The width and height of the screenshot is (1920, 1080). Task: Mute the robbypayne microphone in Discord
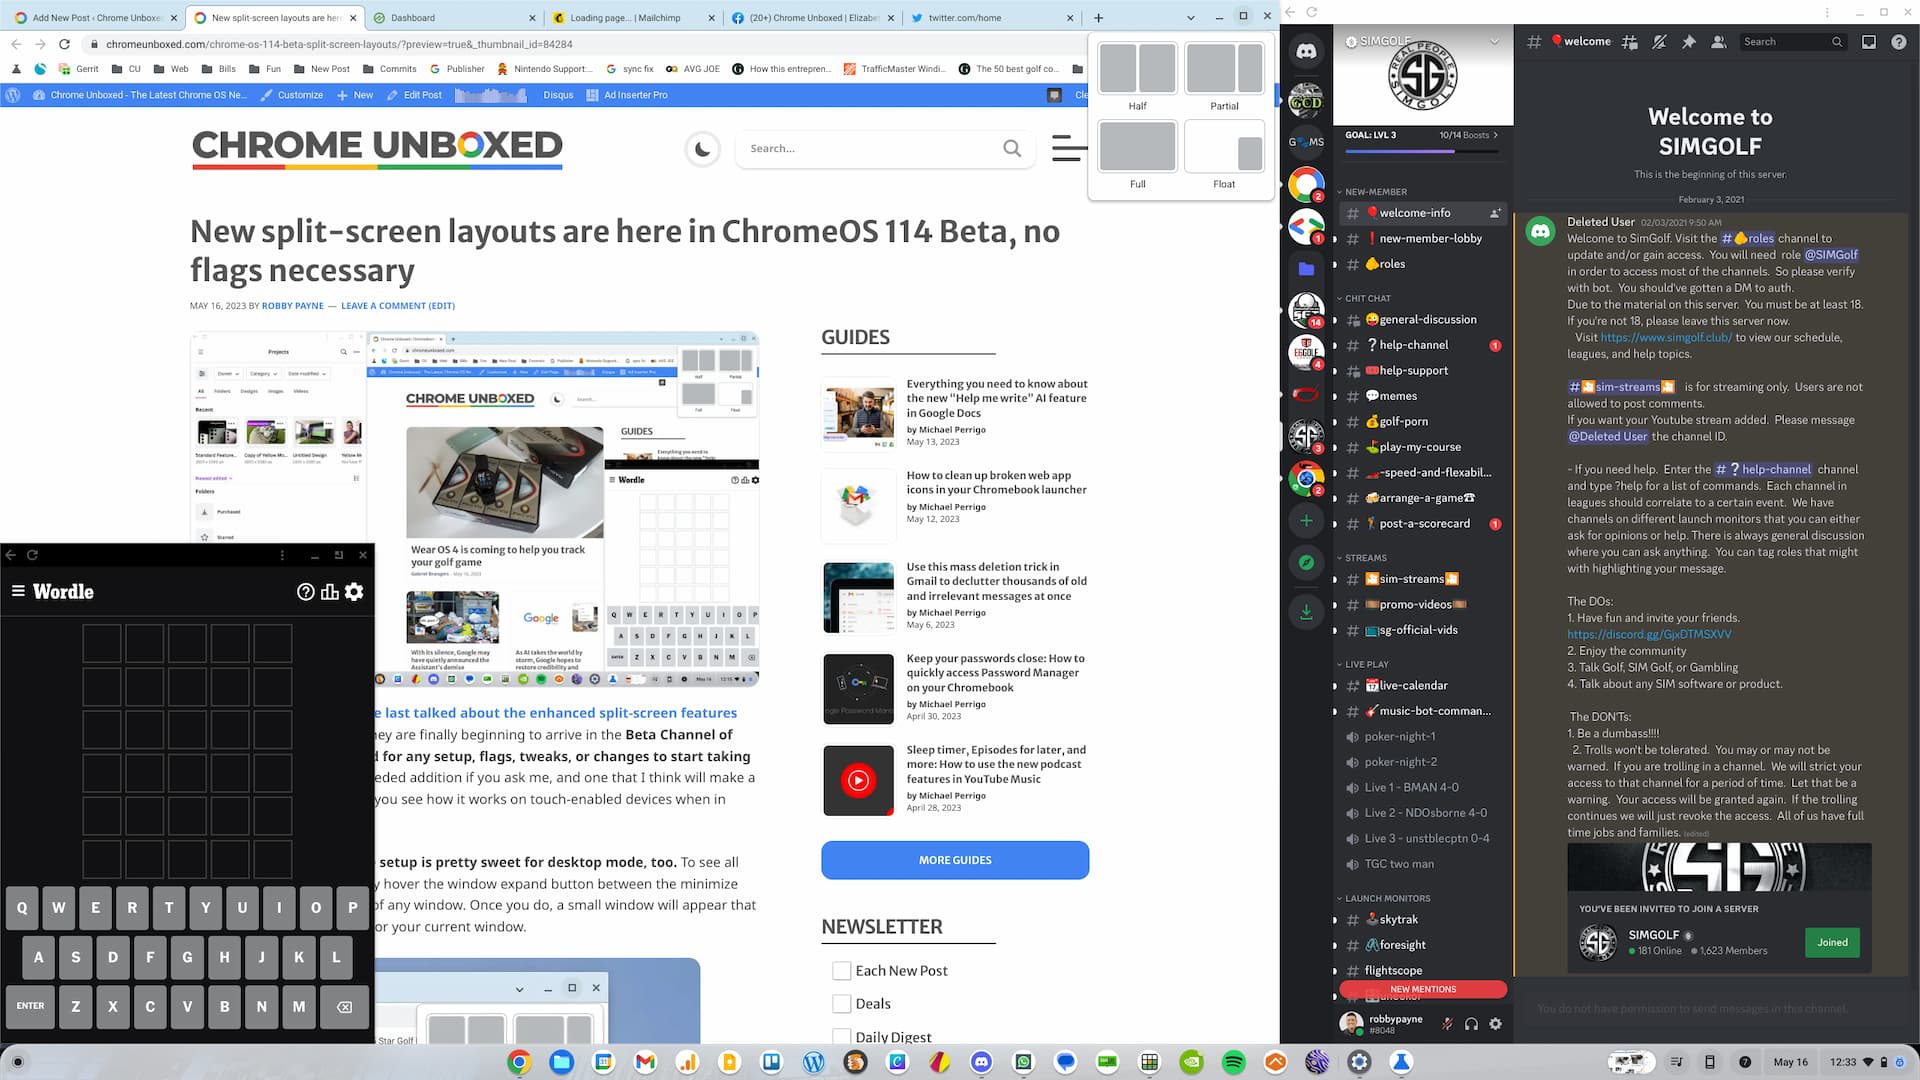[x=1448, y=1024]
